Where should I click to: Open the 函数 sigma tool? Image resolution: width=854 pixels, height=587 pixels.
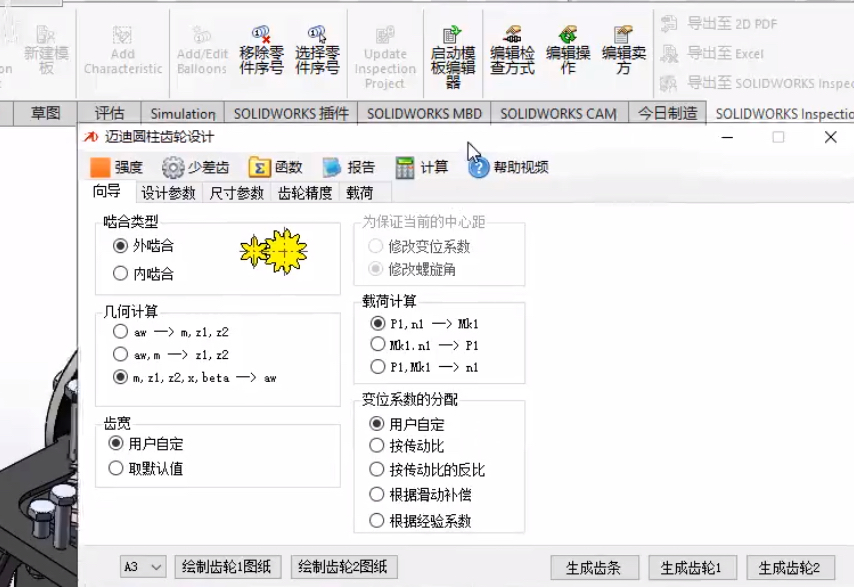tap(275, 167)
